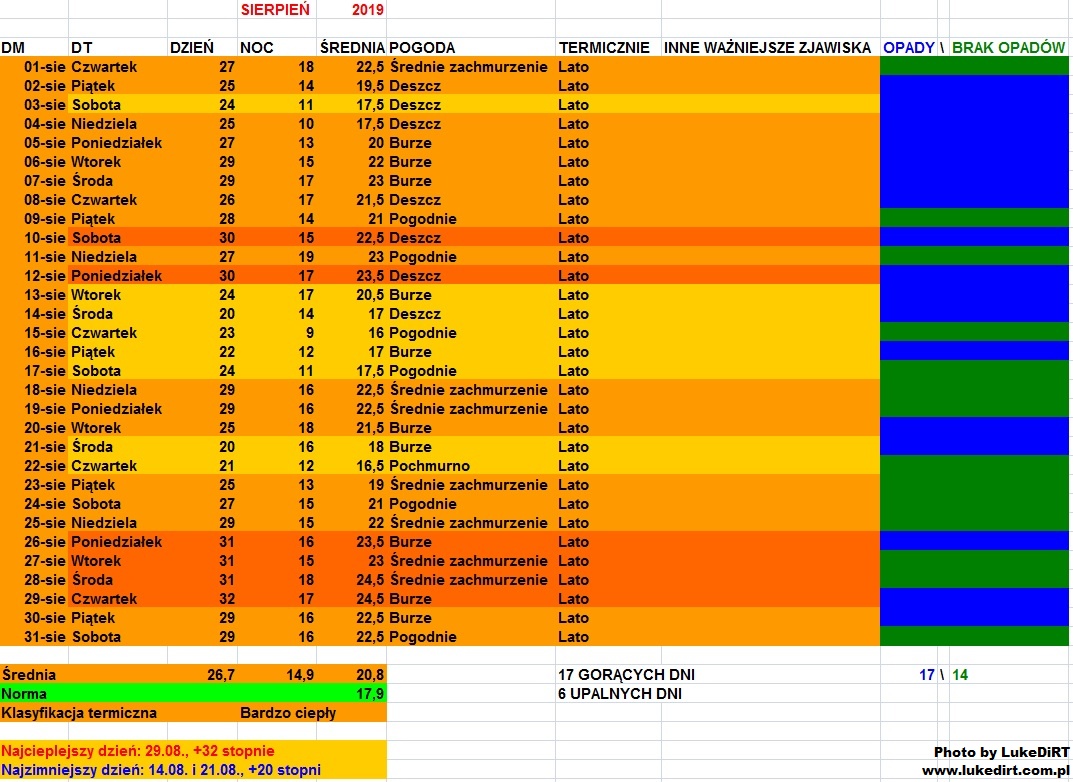Click the Pochmurno weather cell
The height and width of the screenshot is (782, 1073).
click(429, 466)
